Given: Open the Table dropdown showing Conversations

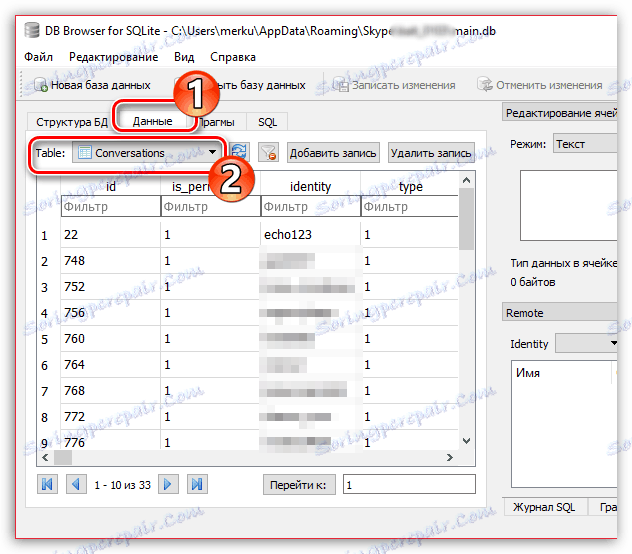Looking at the screenshot, I should tap(146, 152).
